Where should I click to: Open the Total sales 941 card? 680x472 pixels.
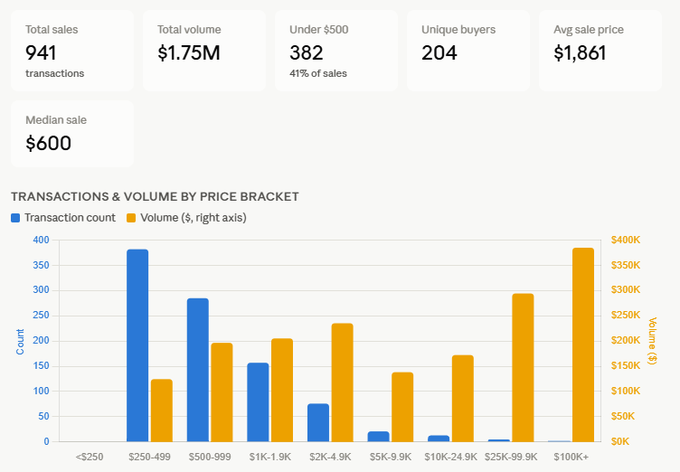click(72, 51)
